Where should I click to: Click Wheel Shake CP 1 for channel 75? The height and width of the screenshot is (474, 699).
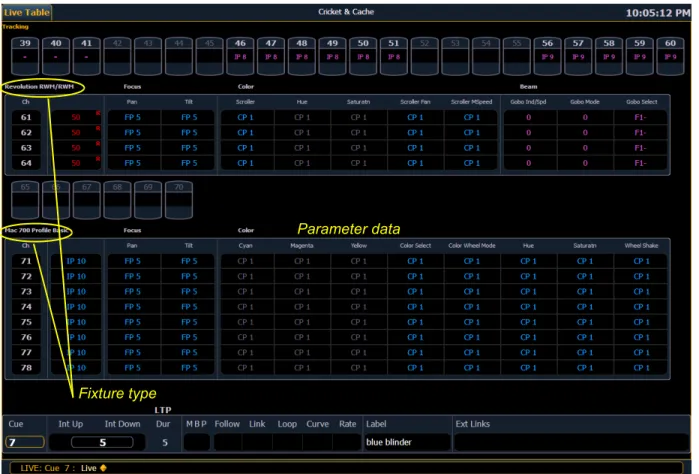point(641,322)
